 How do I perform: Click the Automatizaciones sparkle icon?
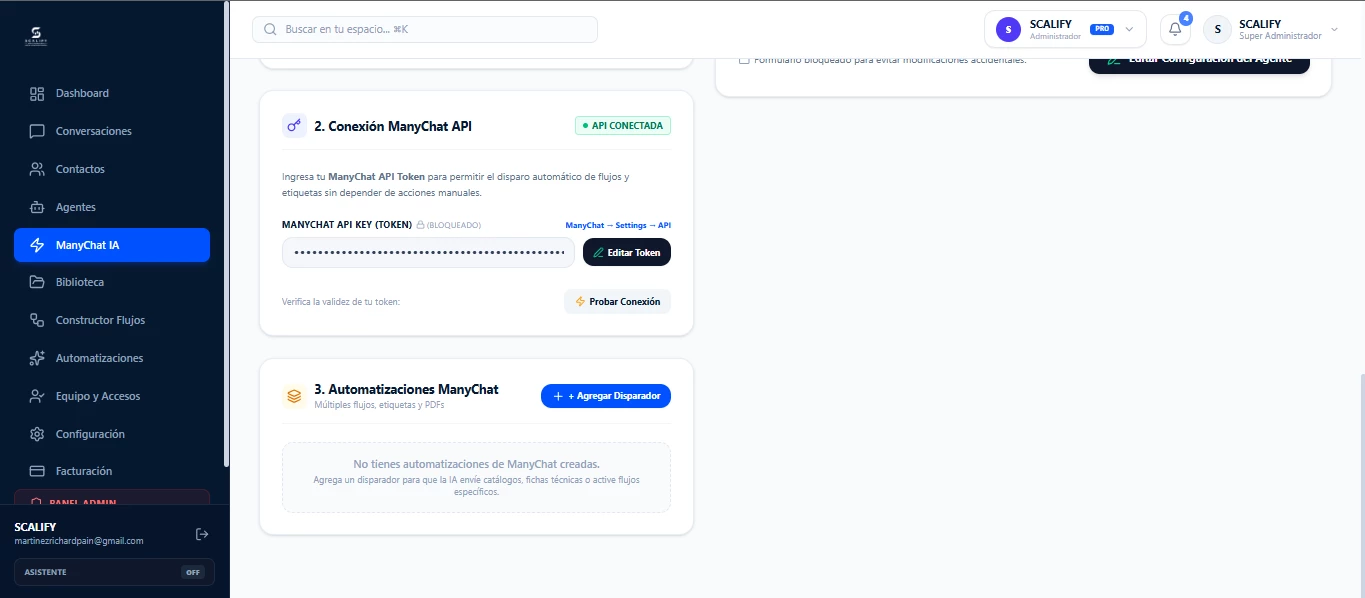pos(37,359)
